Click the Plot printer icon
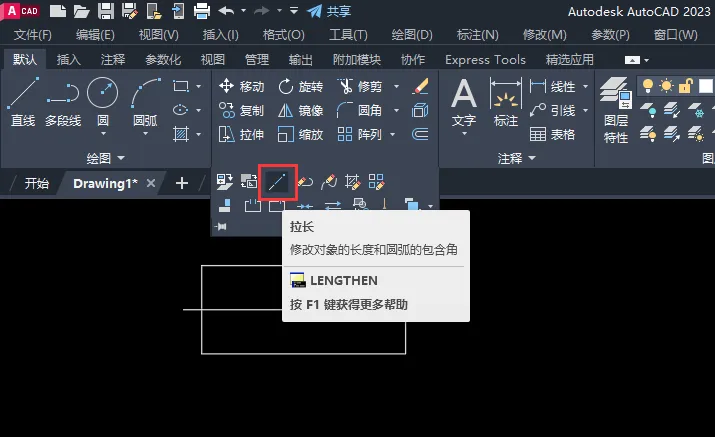 click(x=202, y=11)
